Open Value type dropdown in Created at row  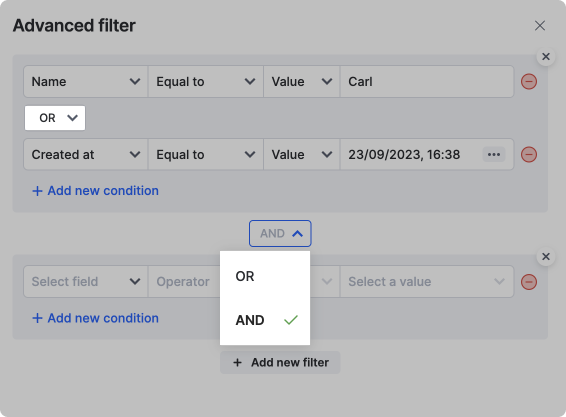[302, 155]
